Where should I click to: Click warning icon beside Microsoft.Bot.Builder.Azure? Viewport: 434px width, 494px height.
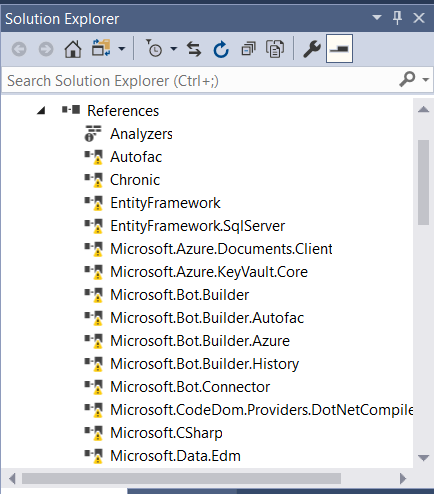(98, 344)
